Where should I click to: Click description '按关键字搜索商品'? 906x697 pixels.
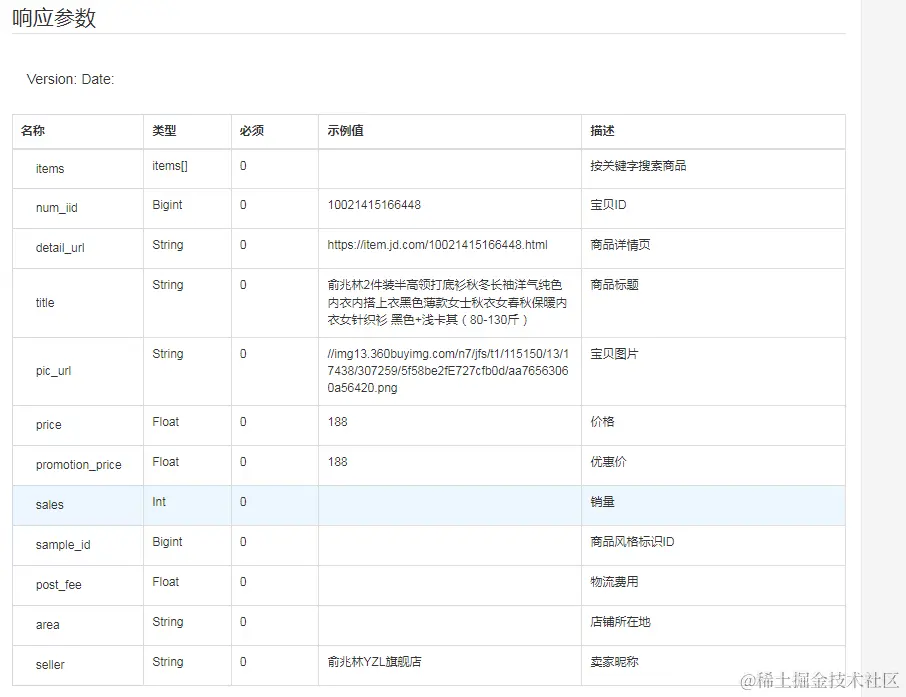(x=638, y=166)
